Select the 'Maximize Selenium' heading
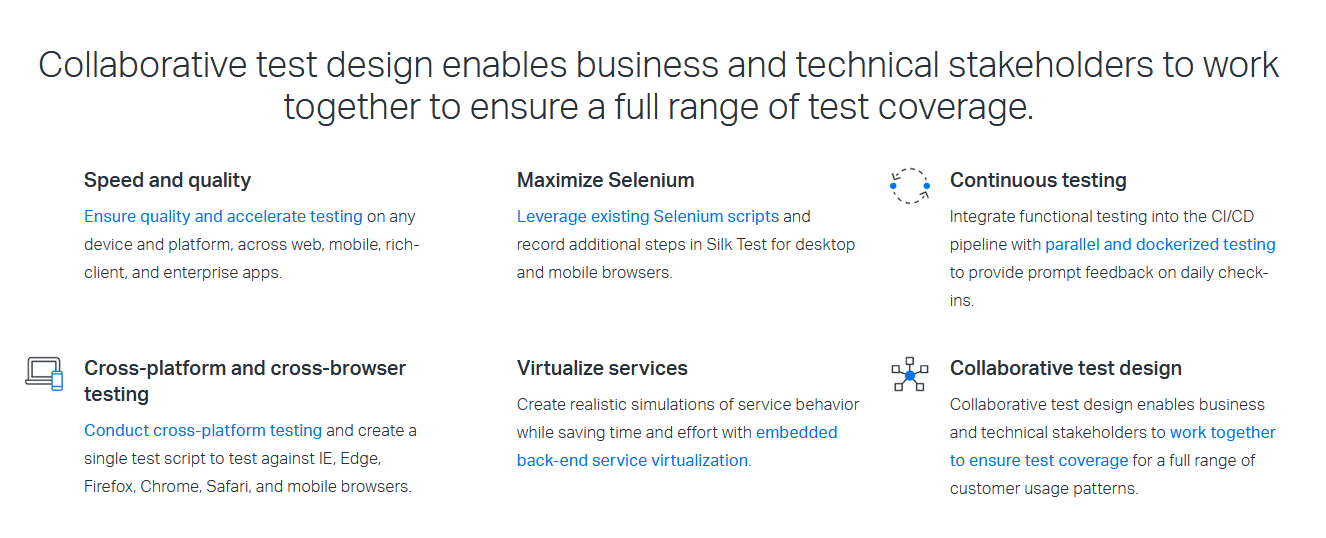Image resolution: width=1326 pixels, height=538 pixels. tap(605, 180)
